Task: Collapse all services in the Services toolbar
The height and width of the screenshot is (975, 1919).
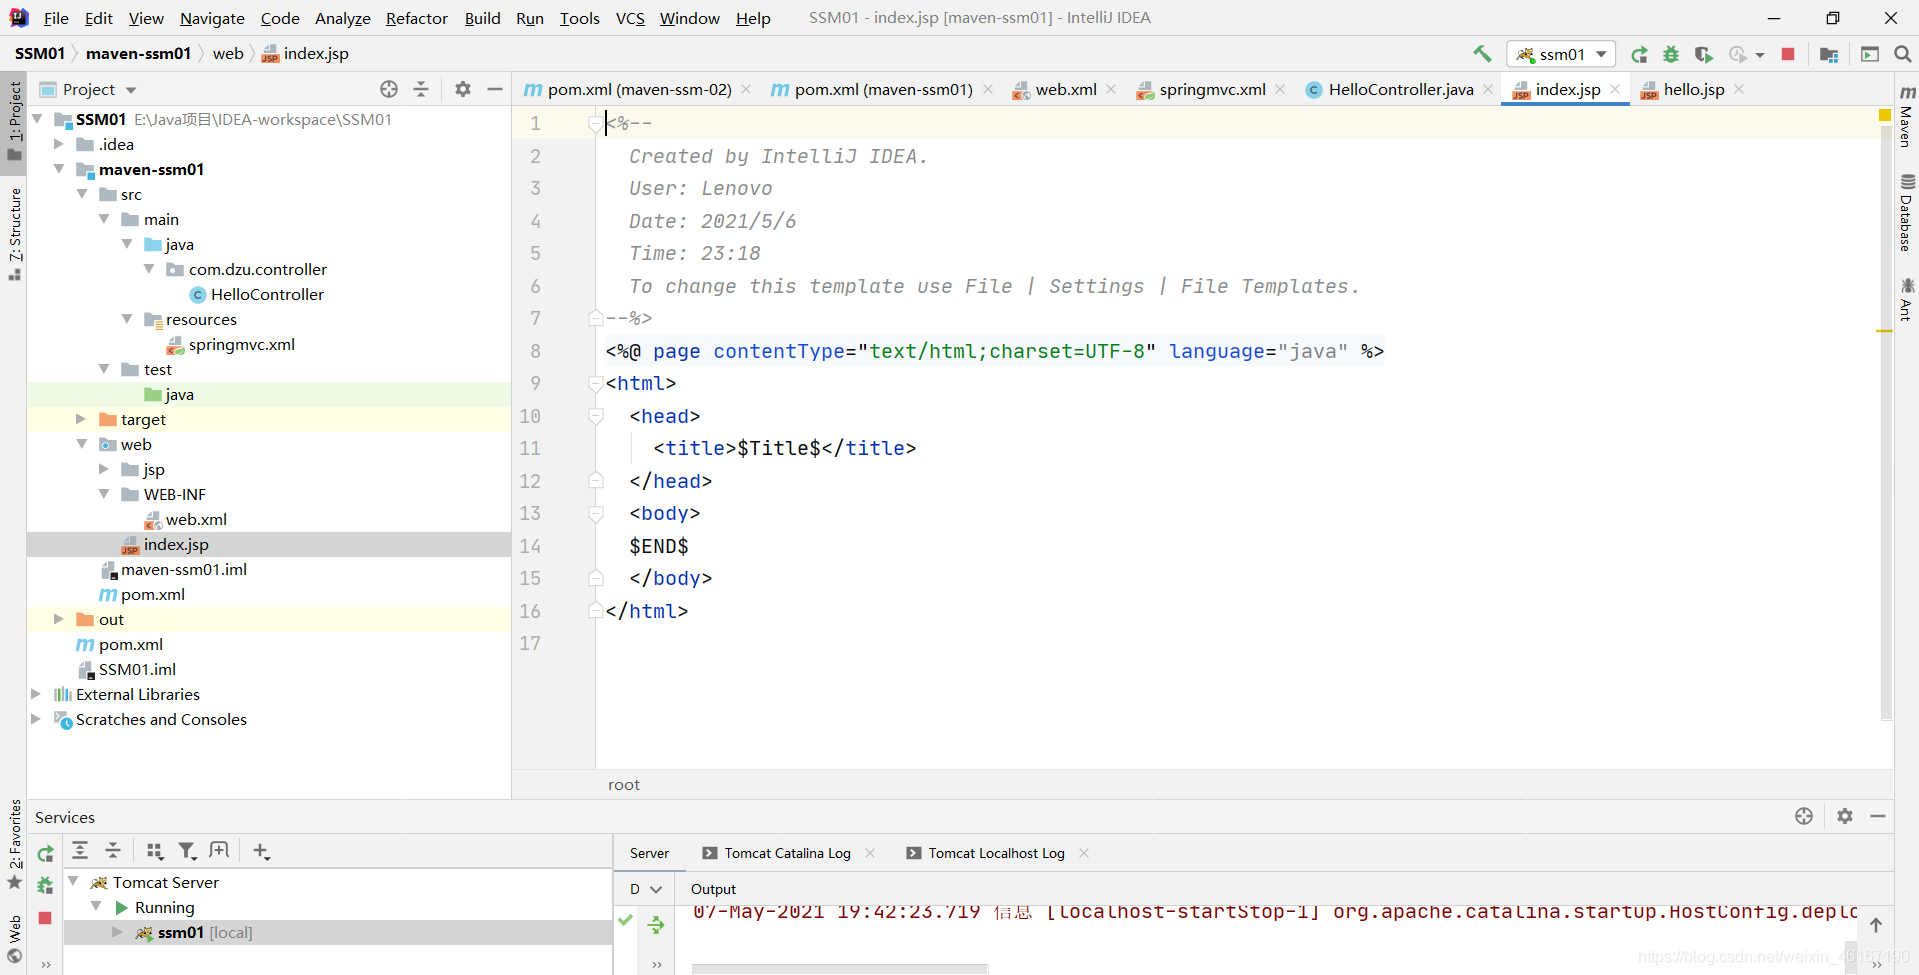Action: pyautogui.click(x=113, y=851)
